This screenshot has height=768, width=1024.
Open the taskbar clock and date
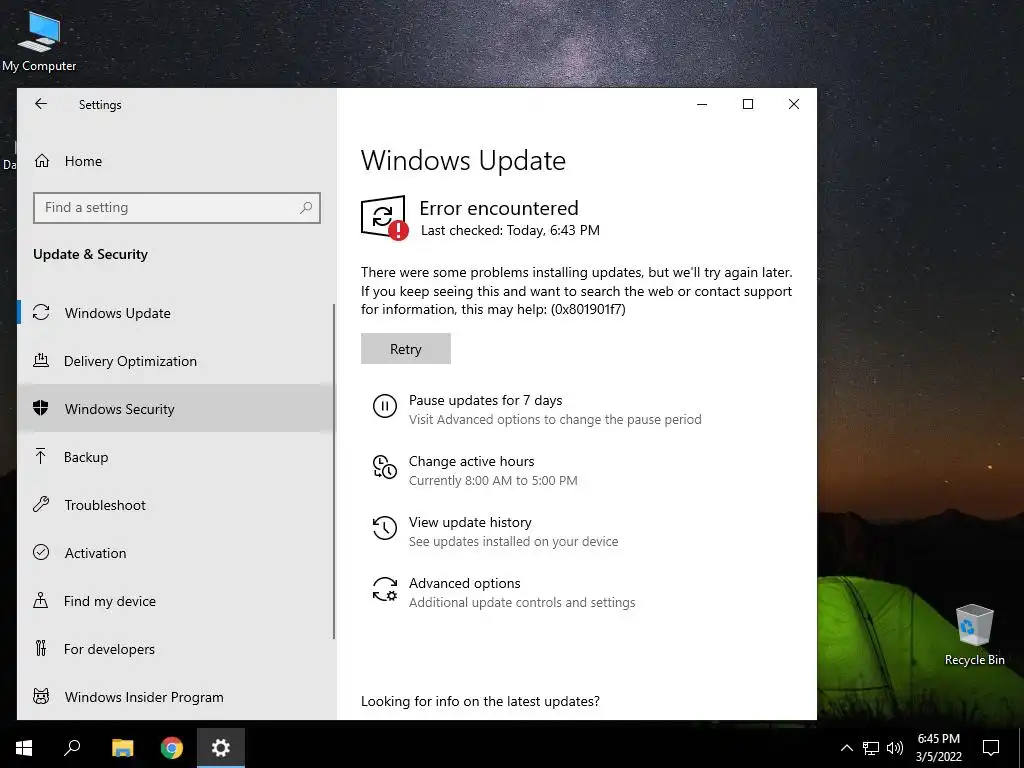938,748
